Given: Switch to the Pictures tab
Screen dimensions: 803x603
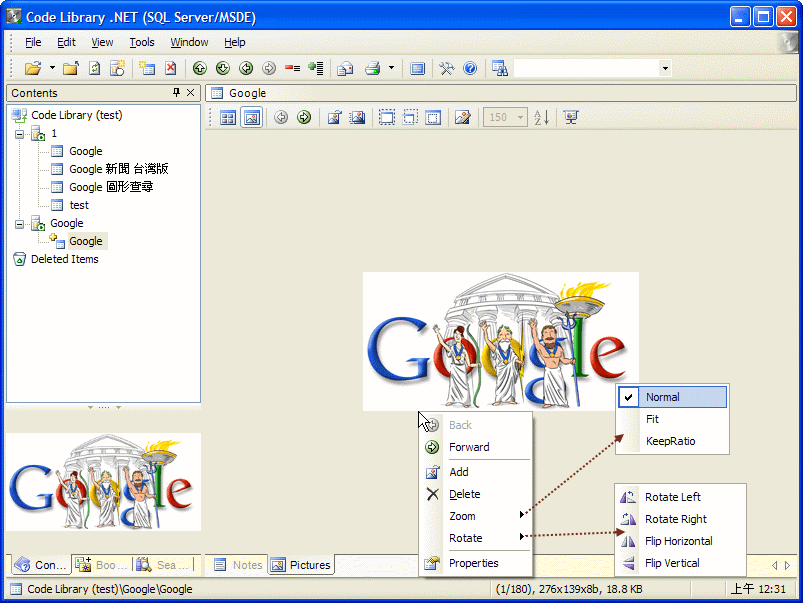Looking at the screenshot, I should [x=302, y=565].
